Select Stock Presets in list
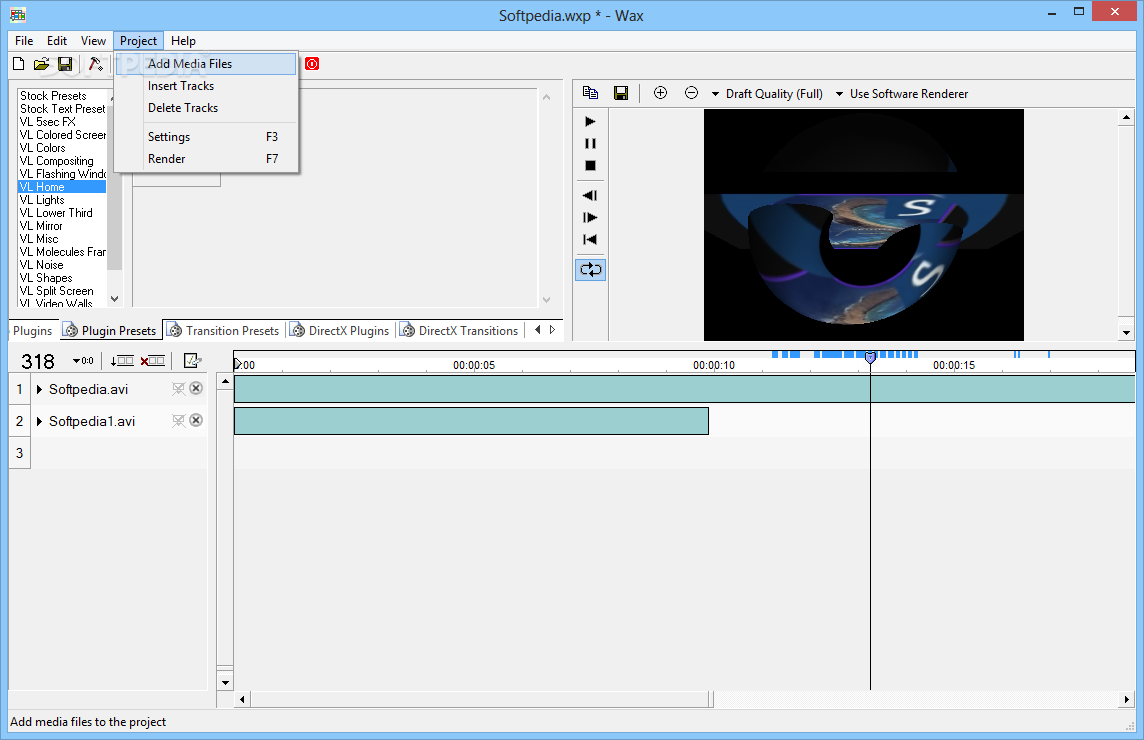 tap(61, 96)
